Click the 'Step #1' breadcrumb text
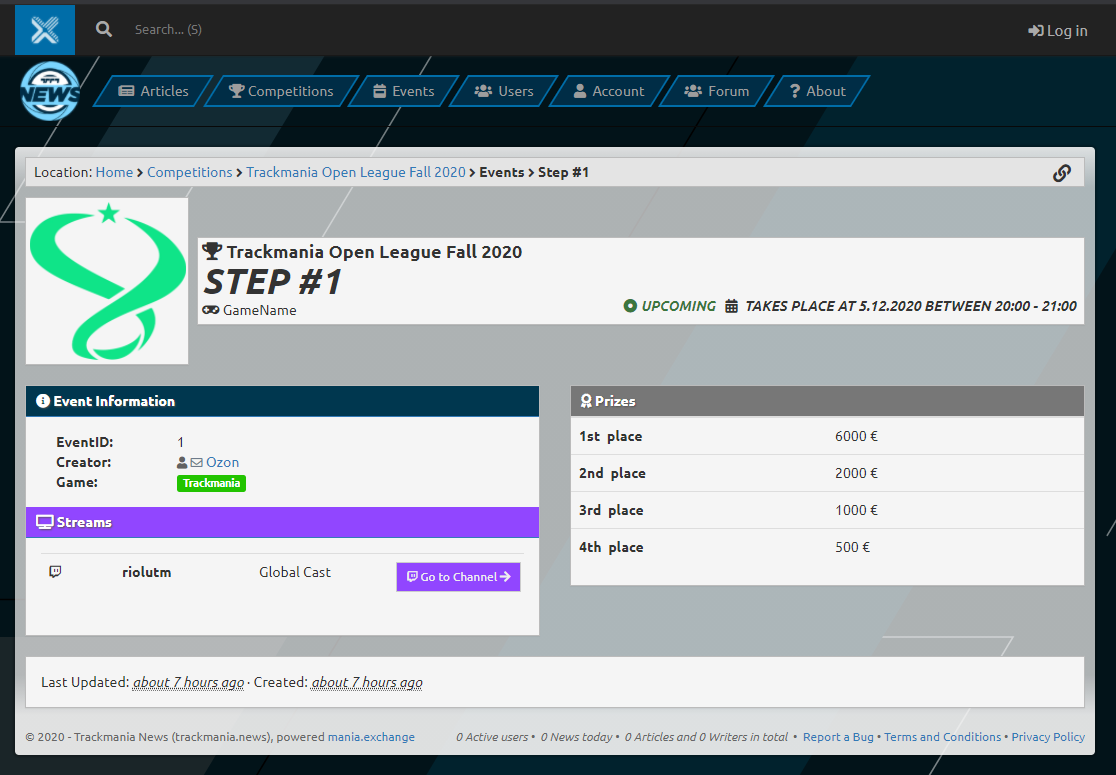Viewport: 1116px width, 775px height. pos(563,172)
